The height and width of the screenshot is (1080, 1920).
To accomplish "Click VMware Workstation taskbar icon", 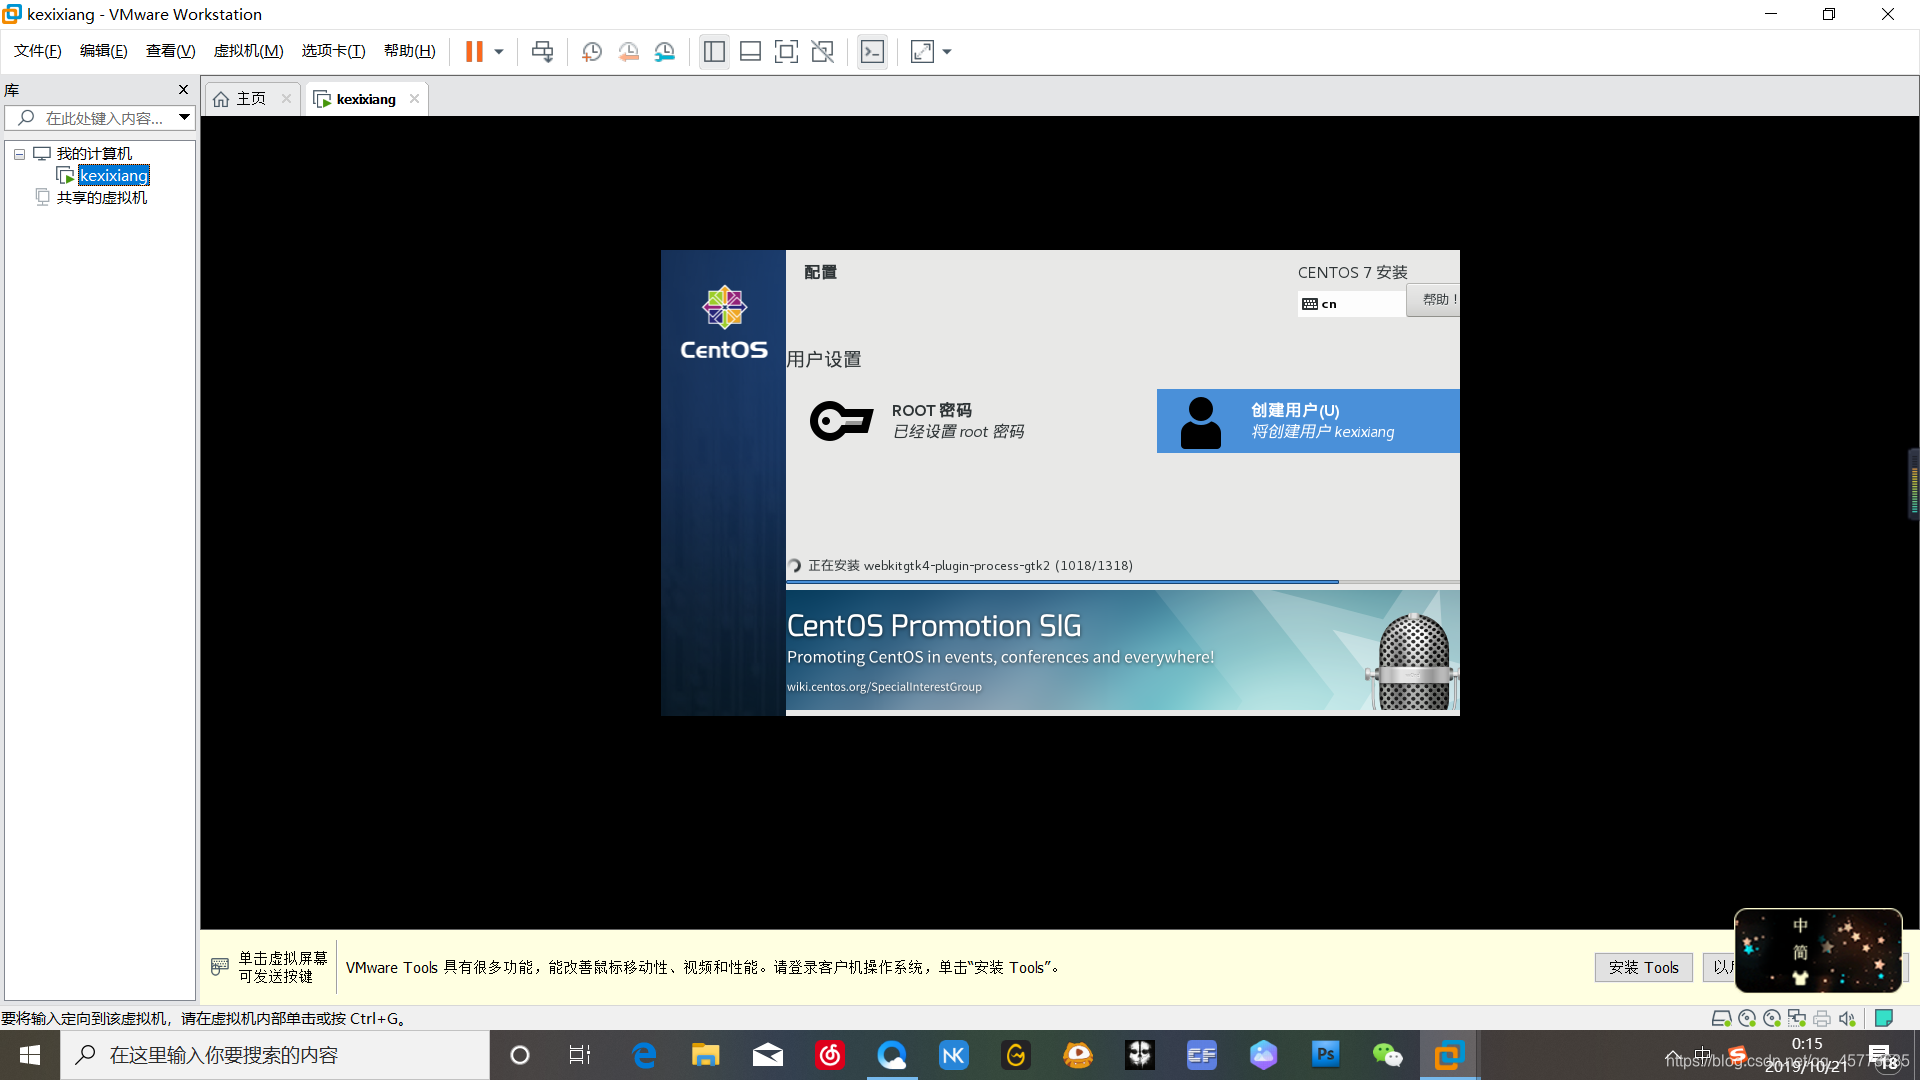I will pyautogui.click(x=1449, y=1055).
